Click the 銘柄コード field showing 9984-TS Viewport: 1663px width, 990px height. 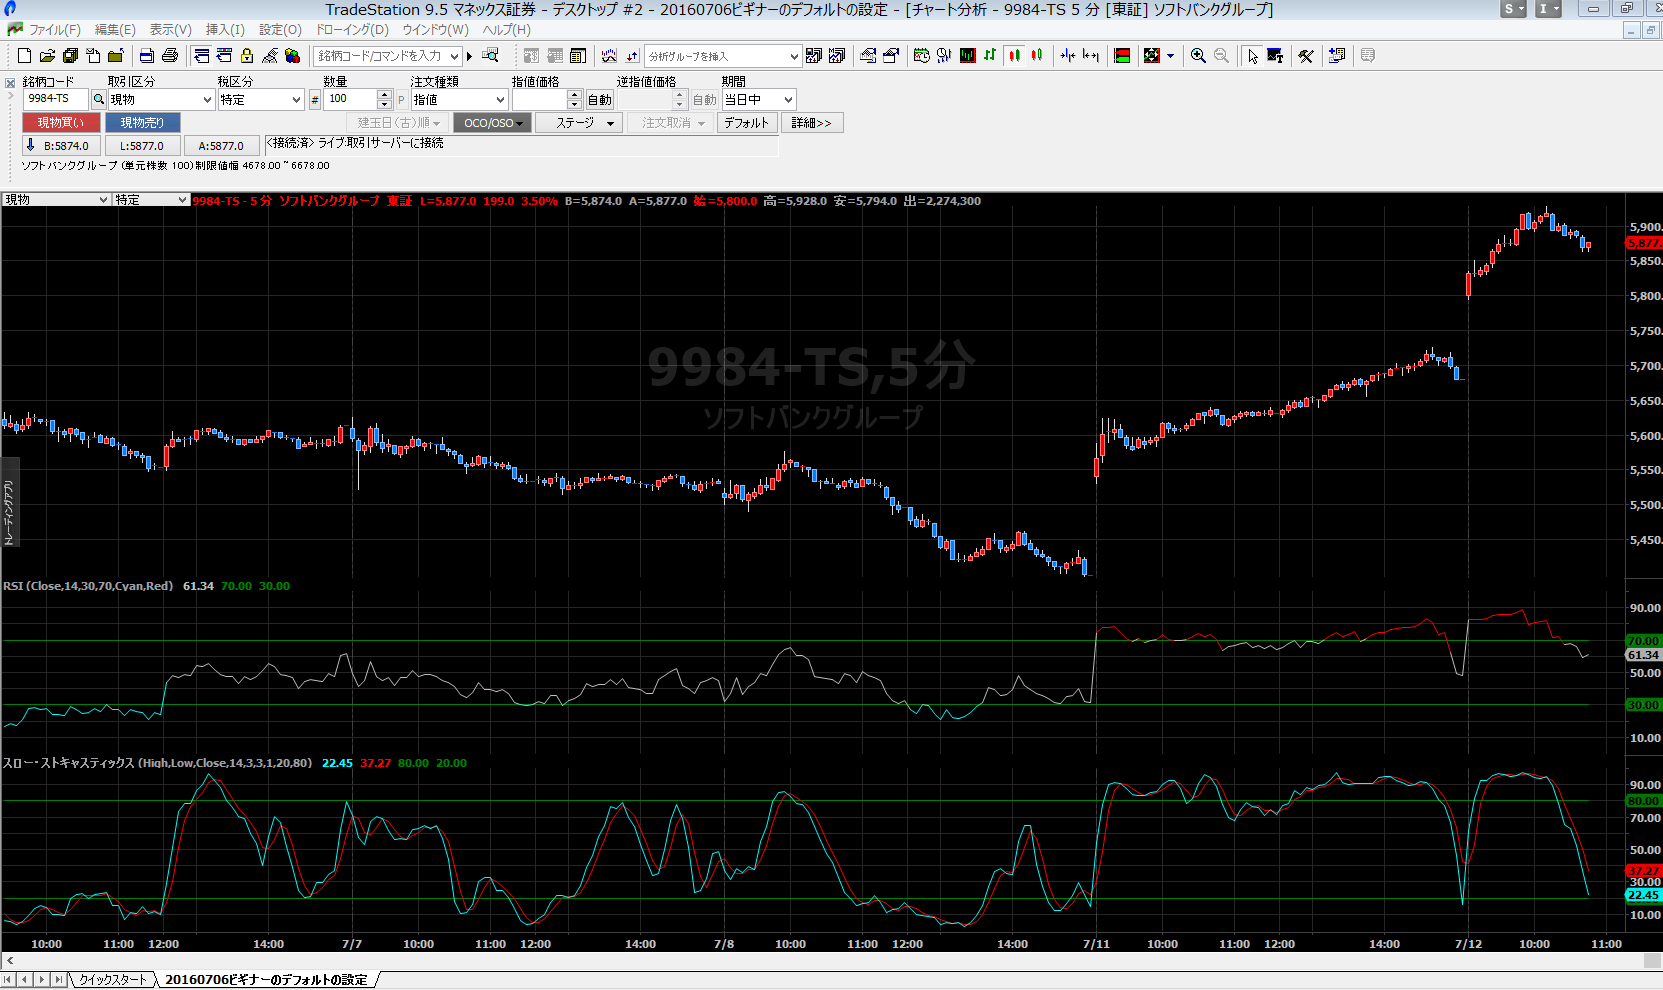coord(55,99)
